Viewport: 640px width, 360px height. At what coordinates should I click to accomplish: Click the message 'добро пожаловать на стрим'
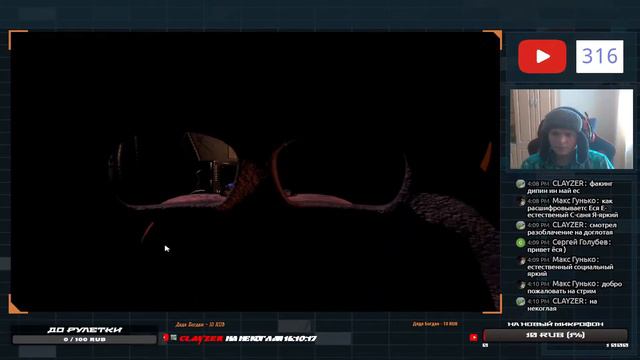point(575,287)
